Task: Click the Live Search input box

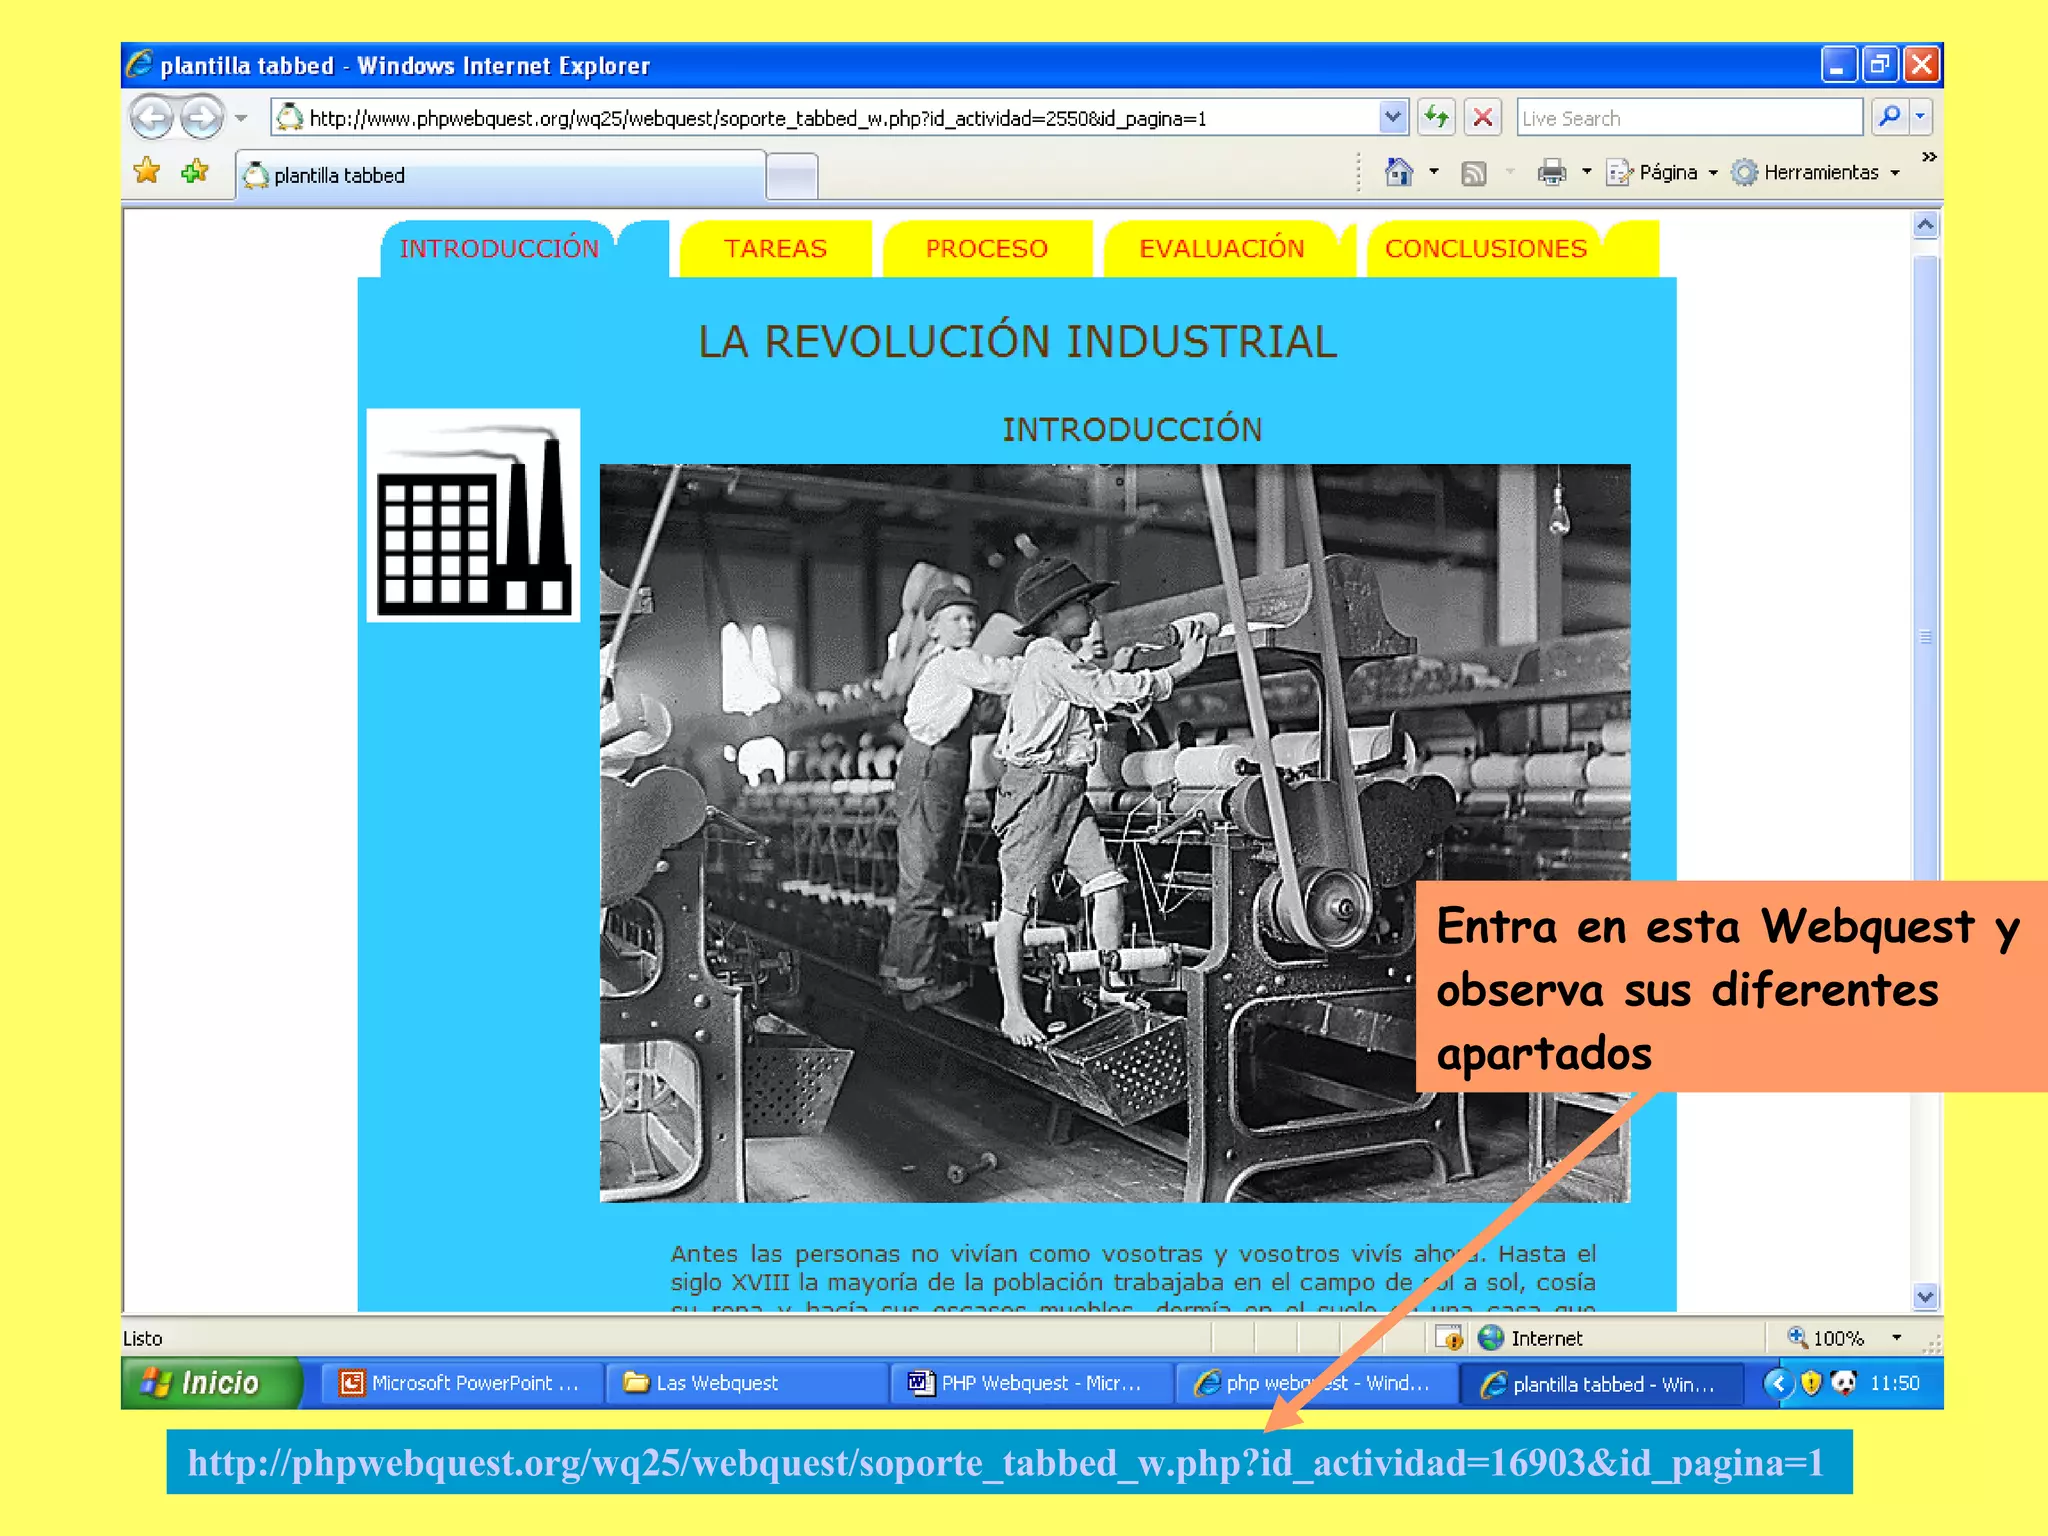Action: [x=1689, y=118]
